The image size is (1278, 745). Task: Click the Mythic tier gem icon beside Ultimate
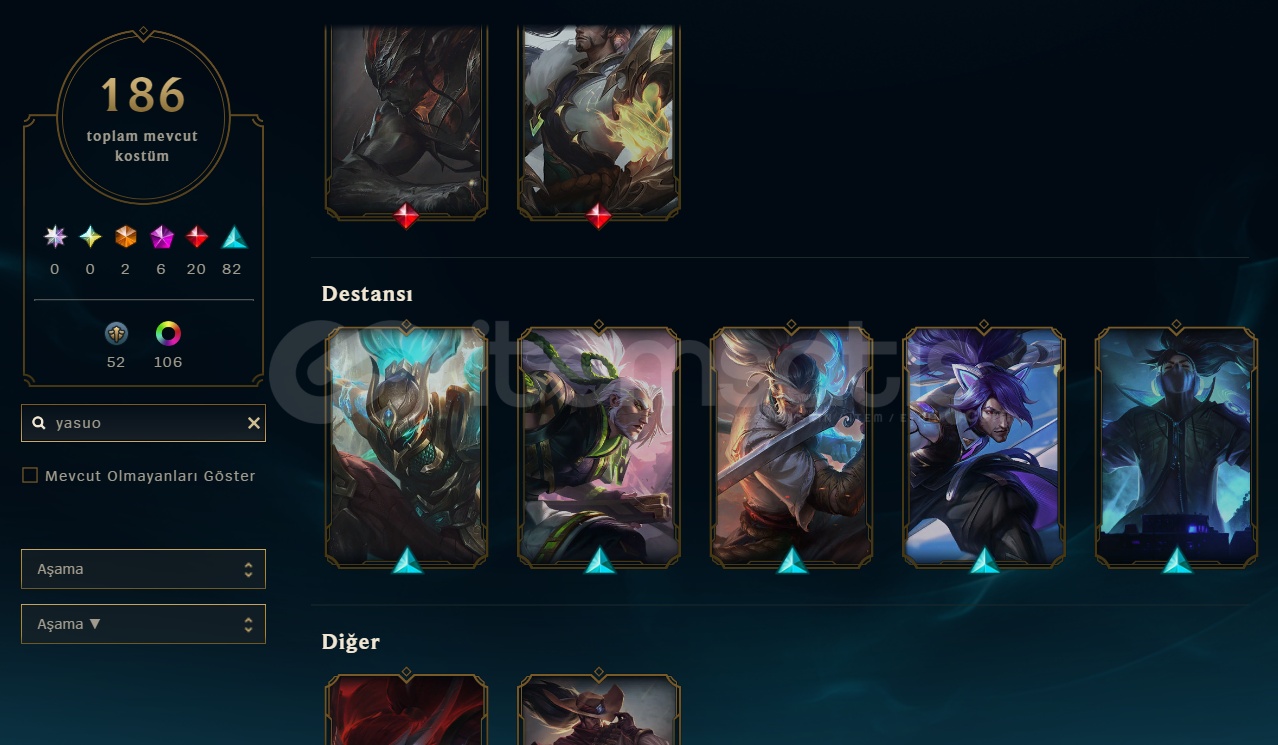point(91,237)
